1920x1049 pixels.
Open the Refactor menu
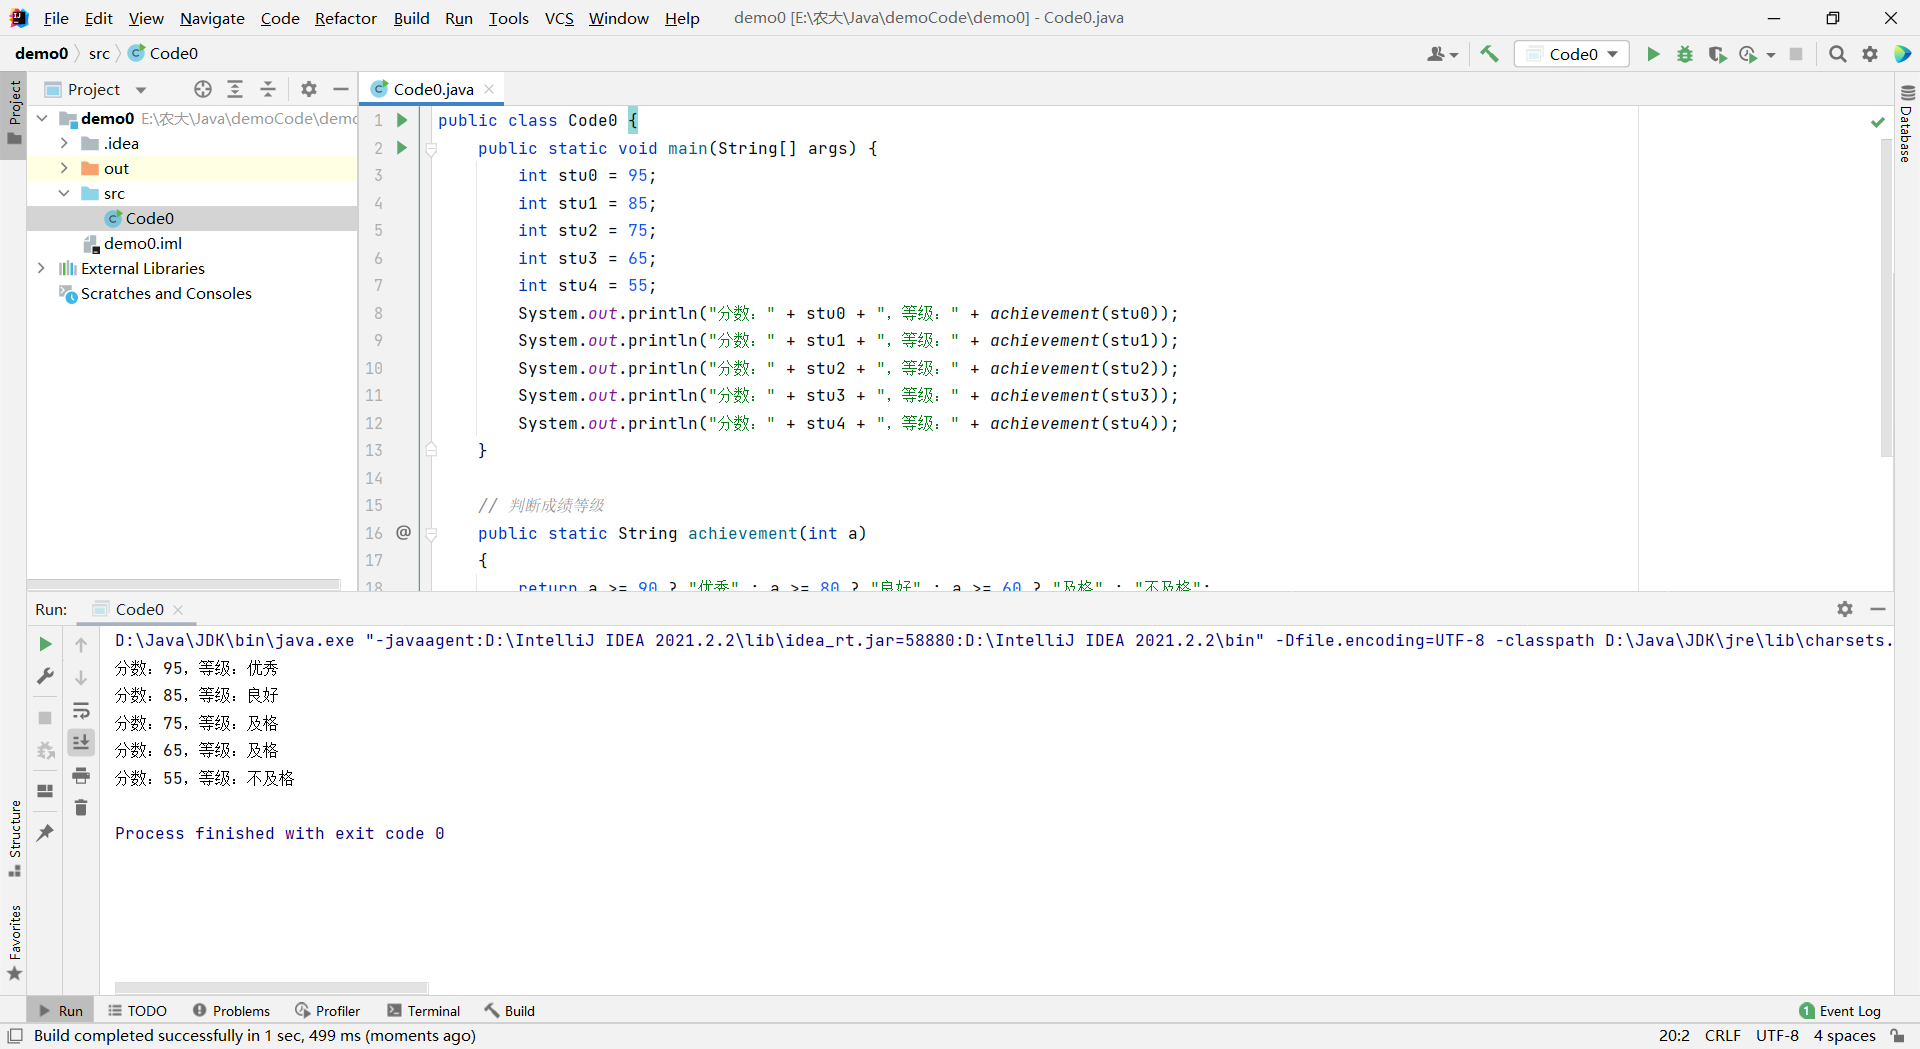click(345, 18)
